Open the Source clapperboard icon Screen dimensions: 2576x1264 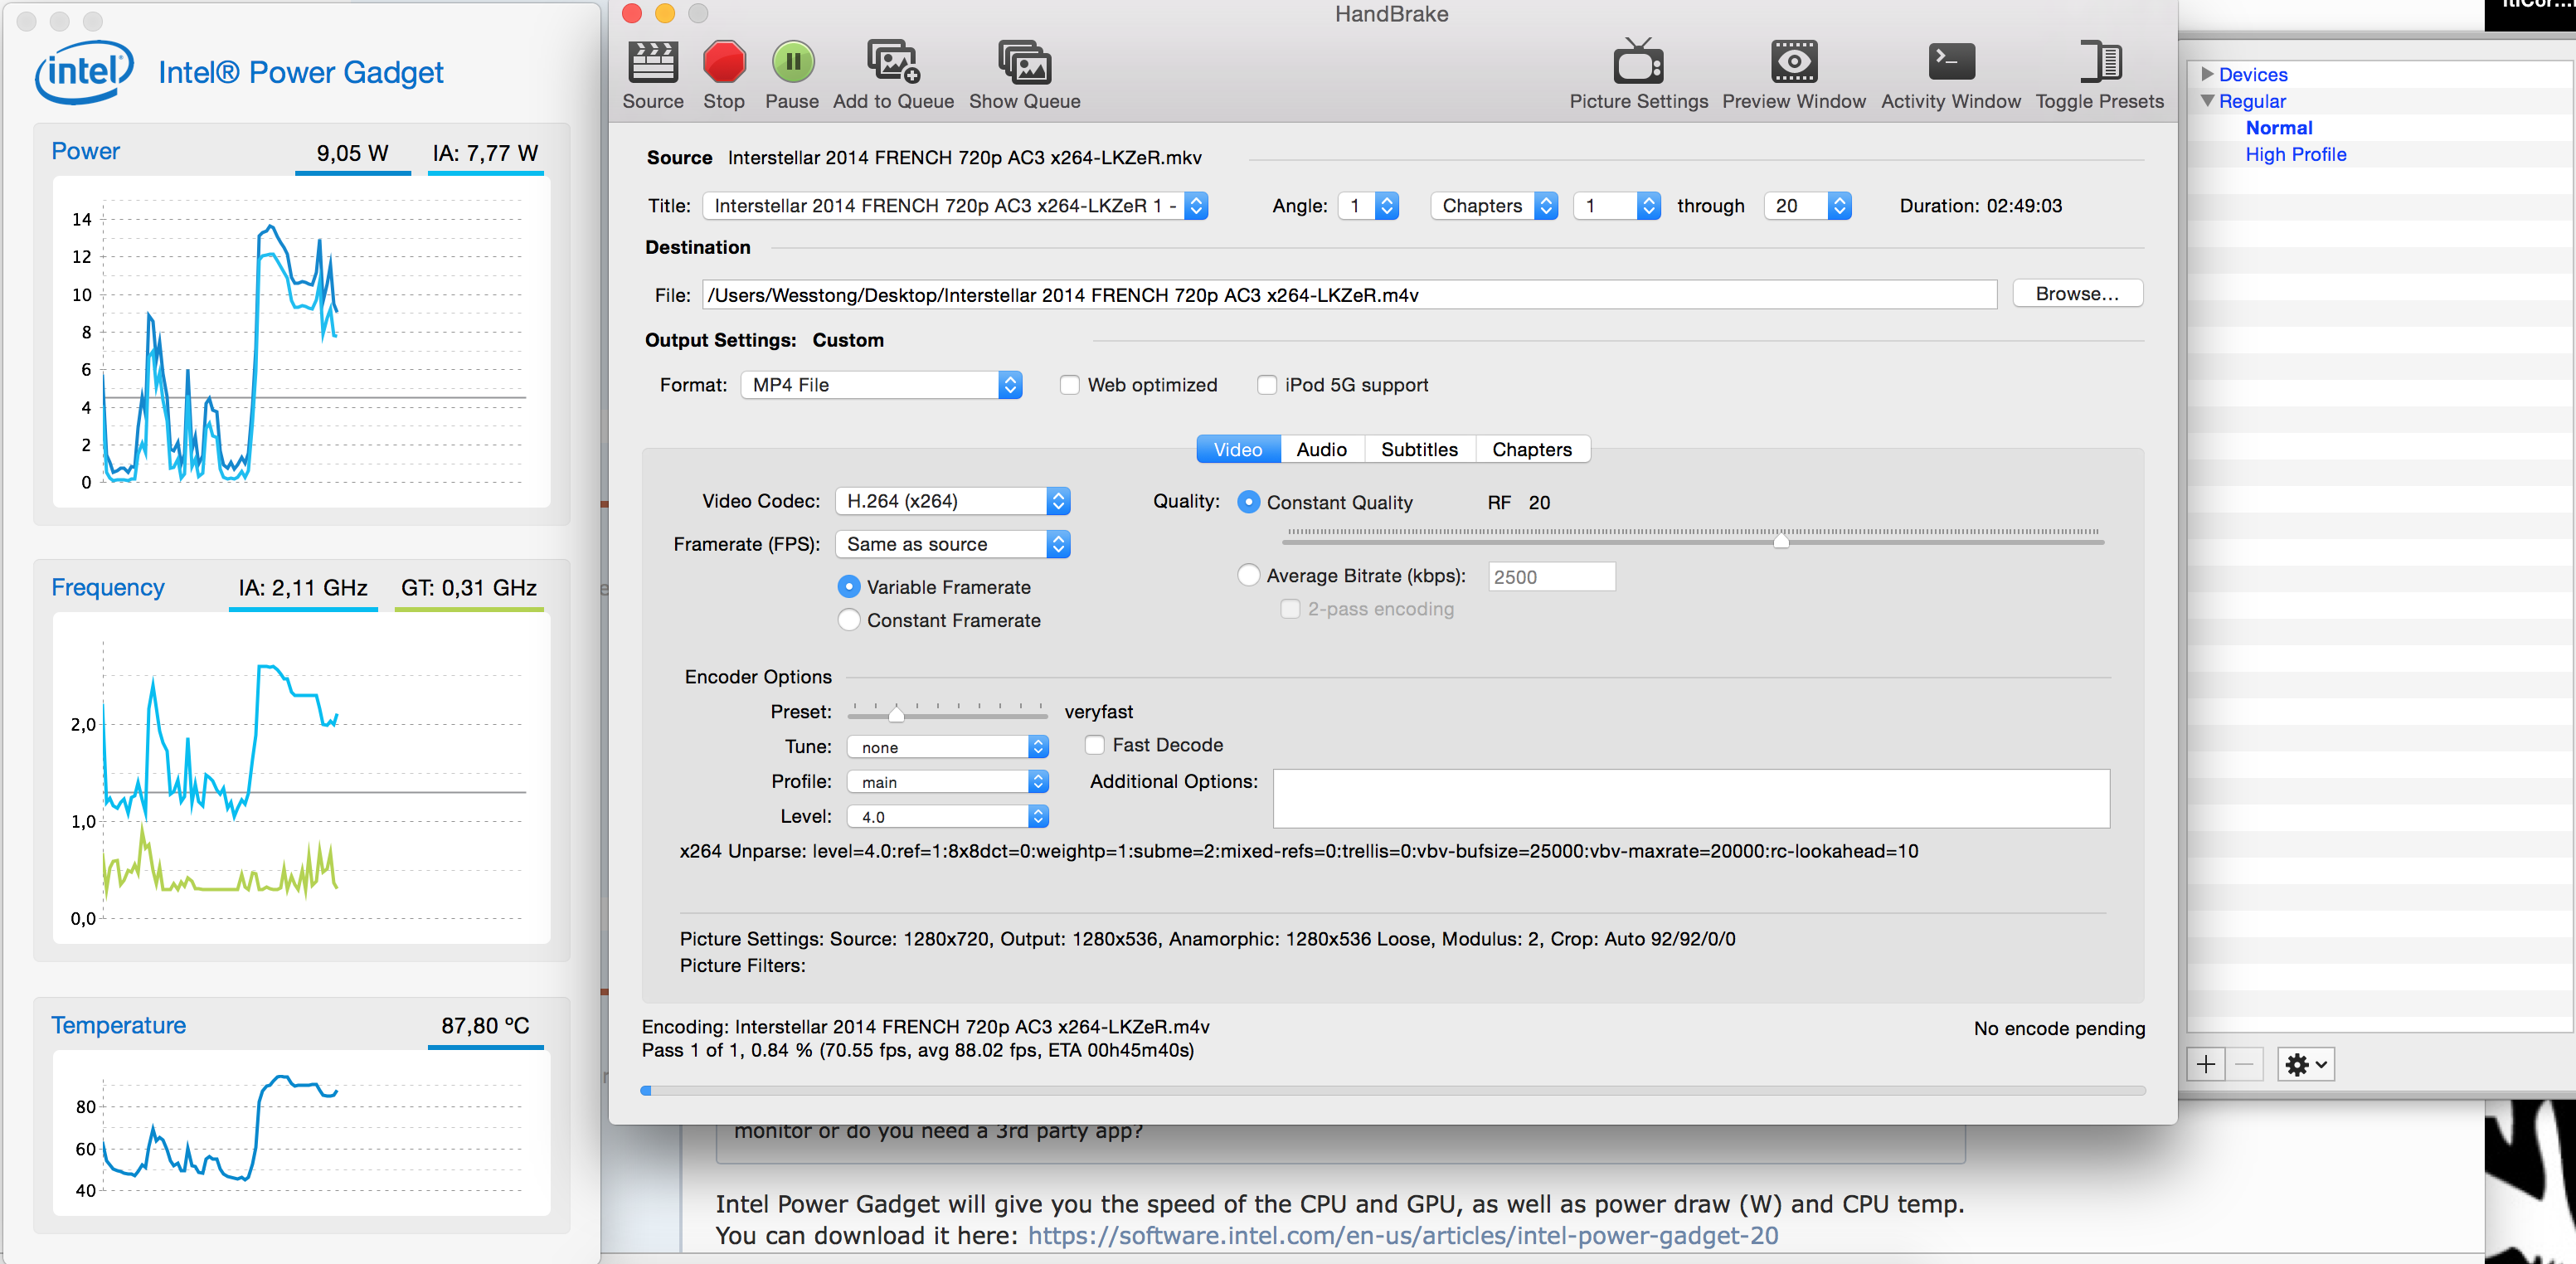(x=652, y=63)
